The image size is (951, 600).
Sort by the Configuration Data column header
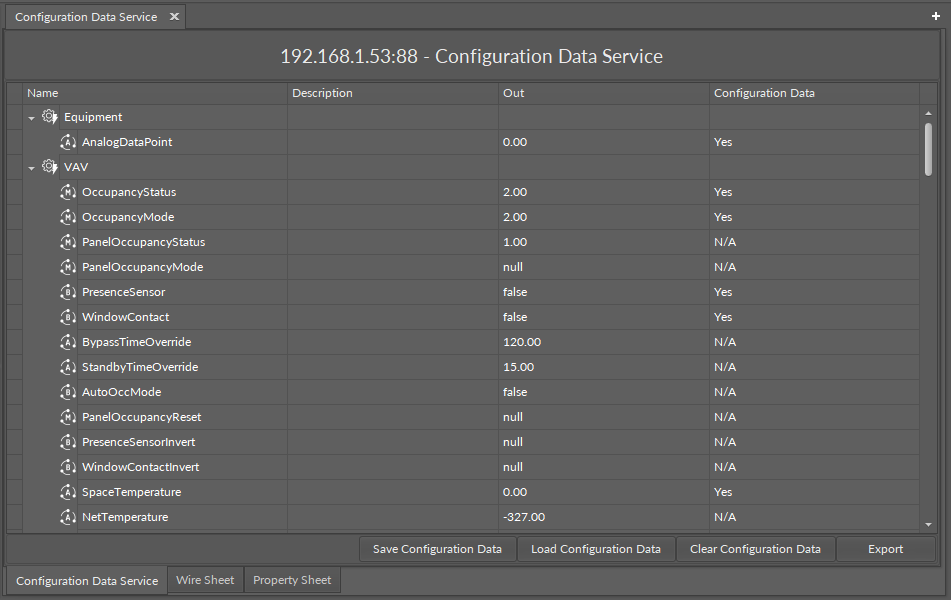764,93
